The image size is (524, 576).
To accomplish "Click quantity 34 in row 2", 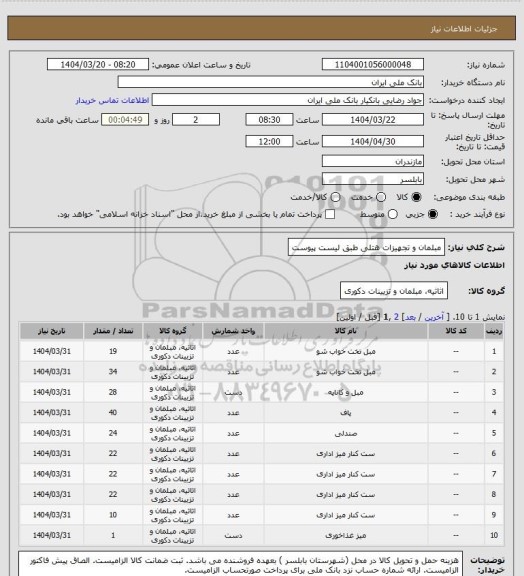I will 113,372.
